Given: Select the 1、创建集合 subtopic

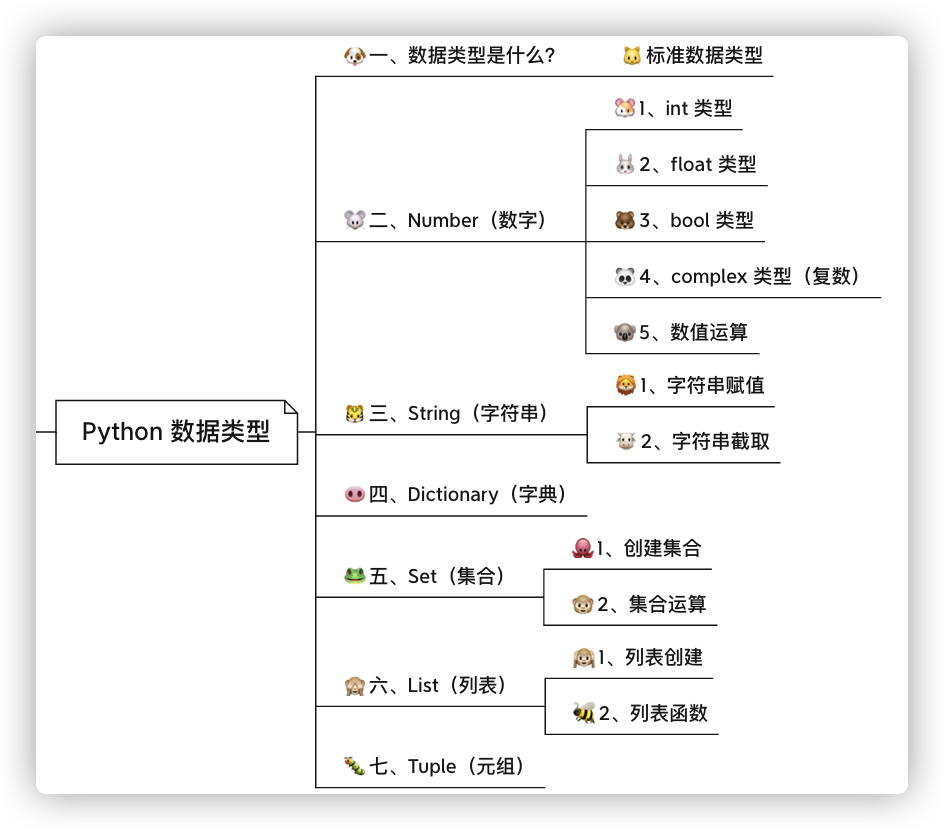Looking at the screenshot, I should pos(637,548).
